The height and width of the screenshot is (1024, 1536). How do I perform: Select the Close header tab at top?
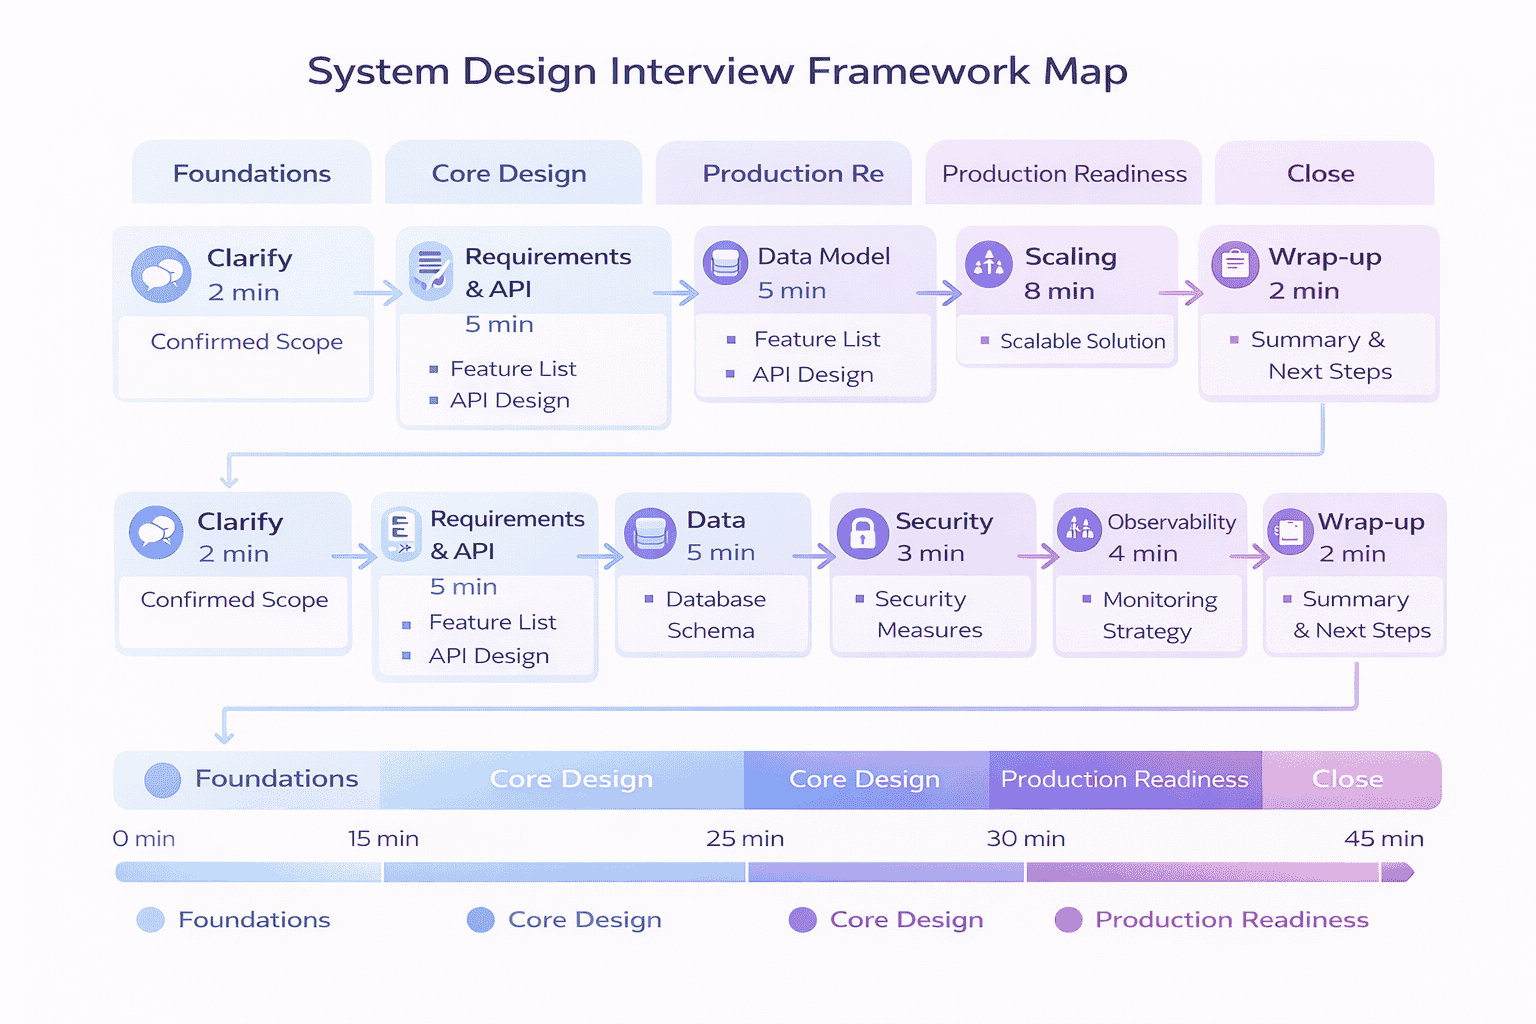click(x=1321, y=174)
